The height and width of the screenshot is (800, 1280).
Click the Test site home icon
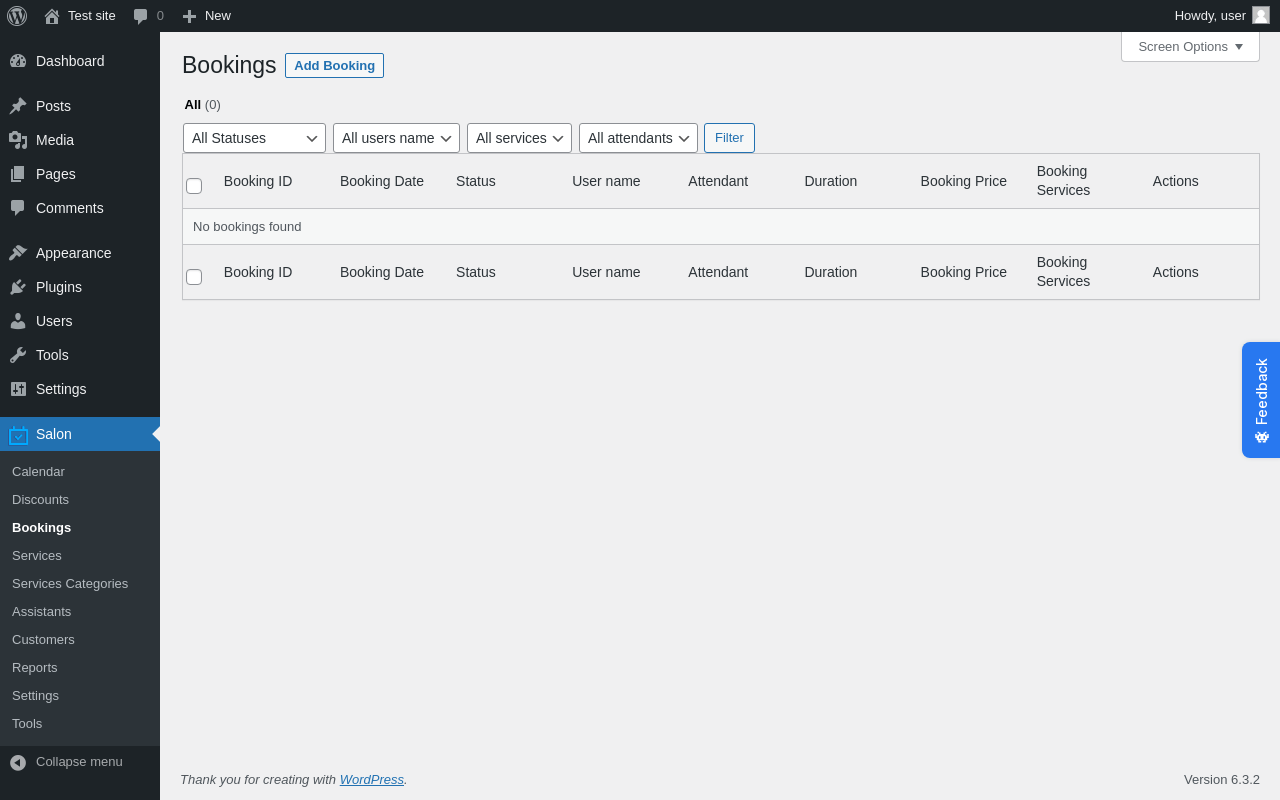coord(52,16)
